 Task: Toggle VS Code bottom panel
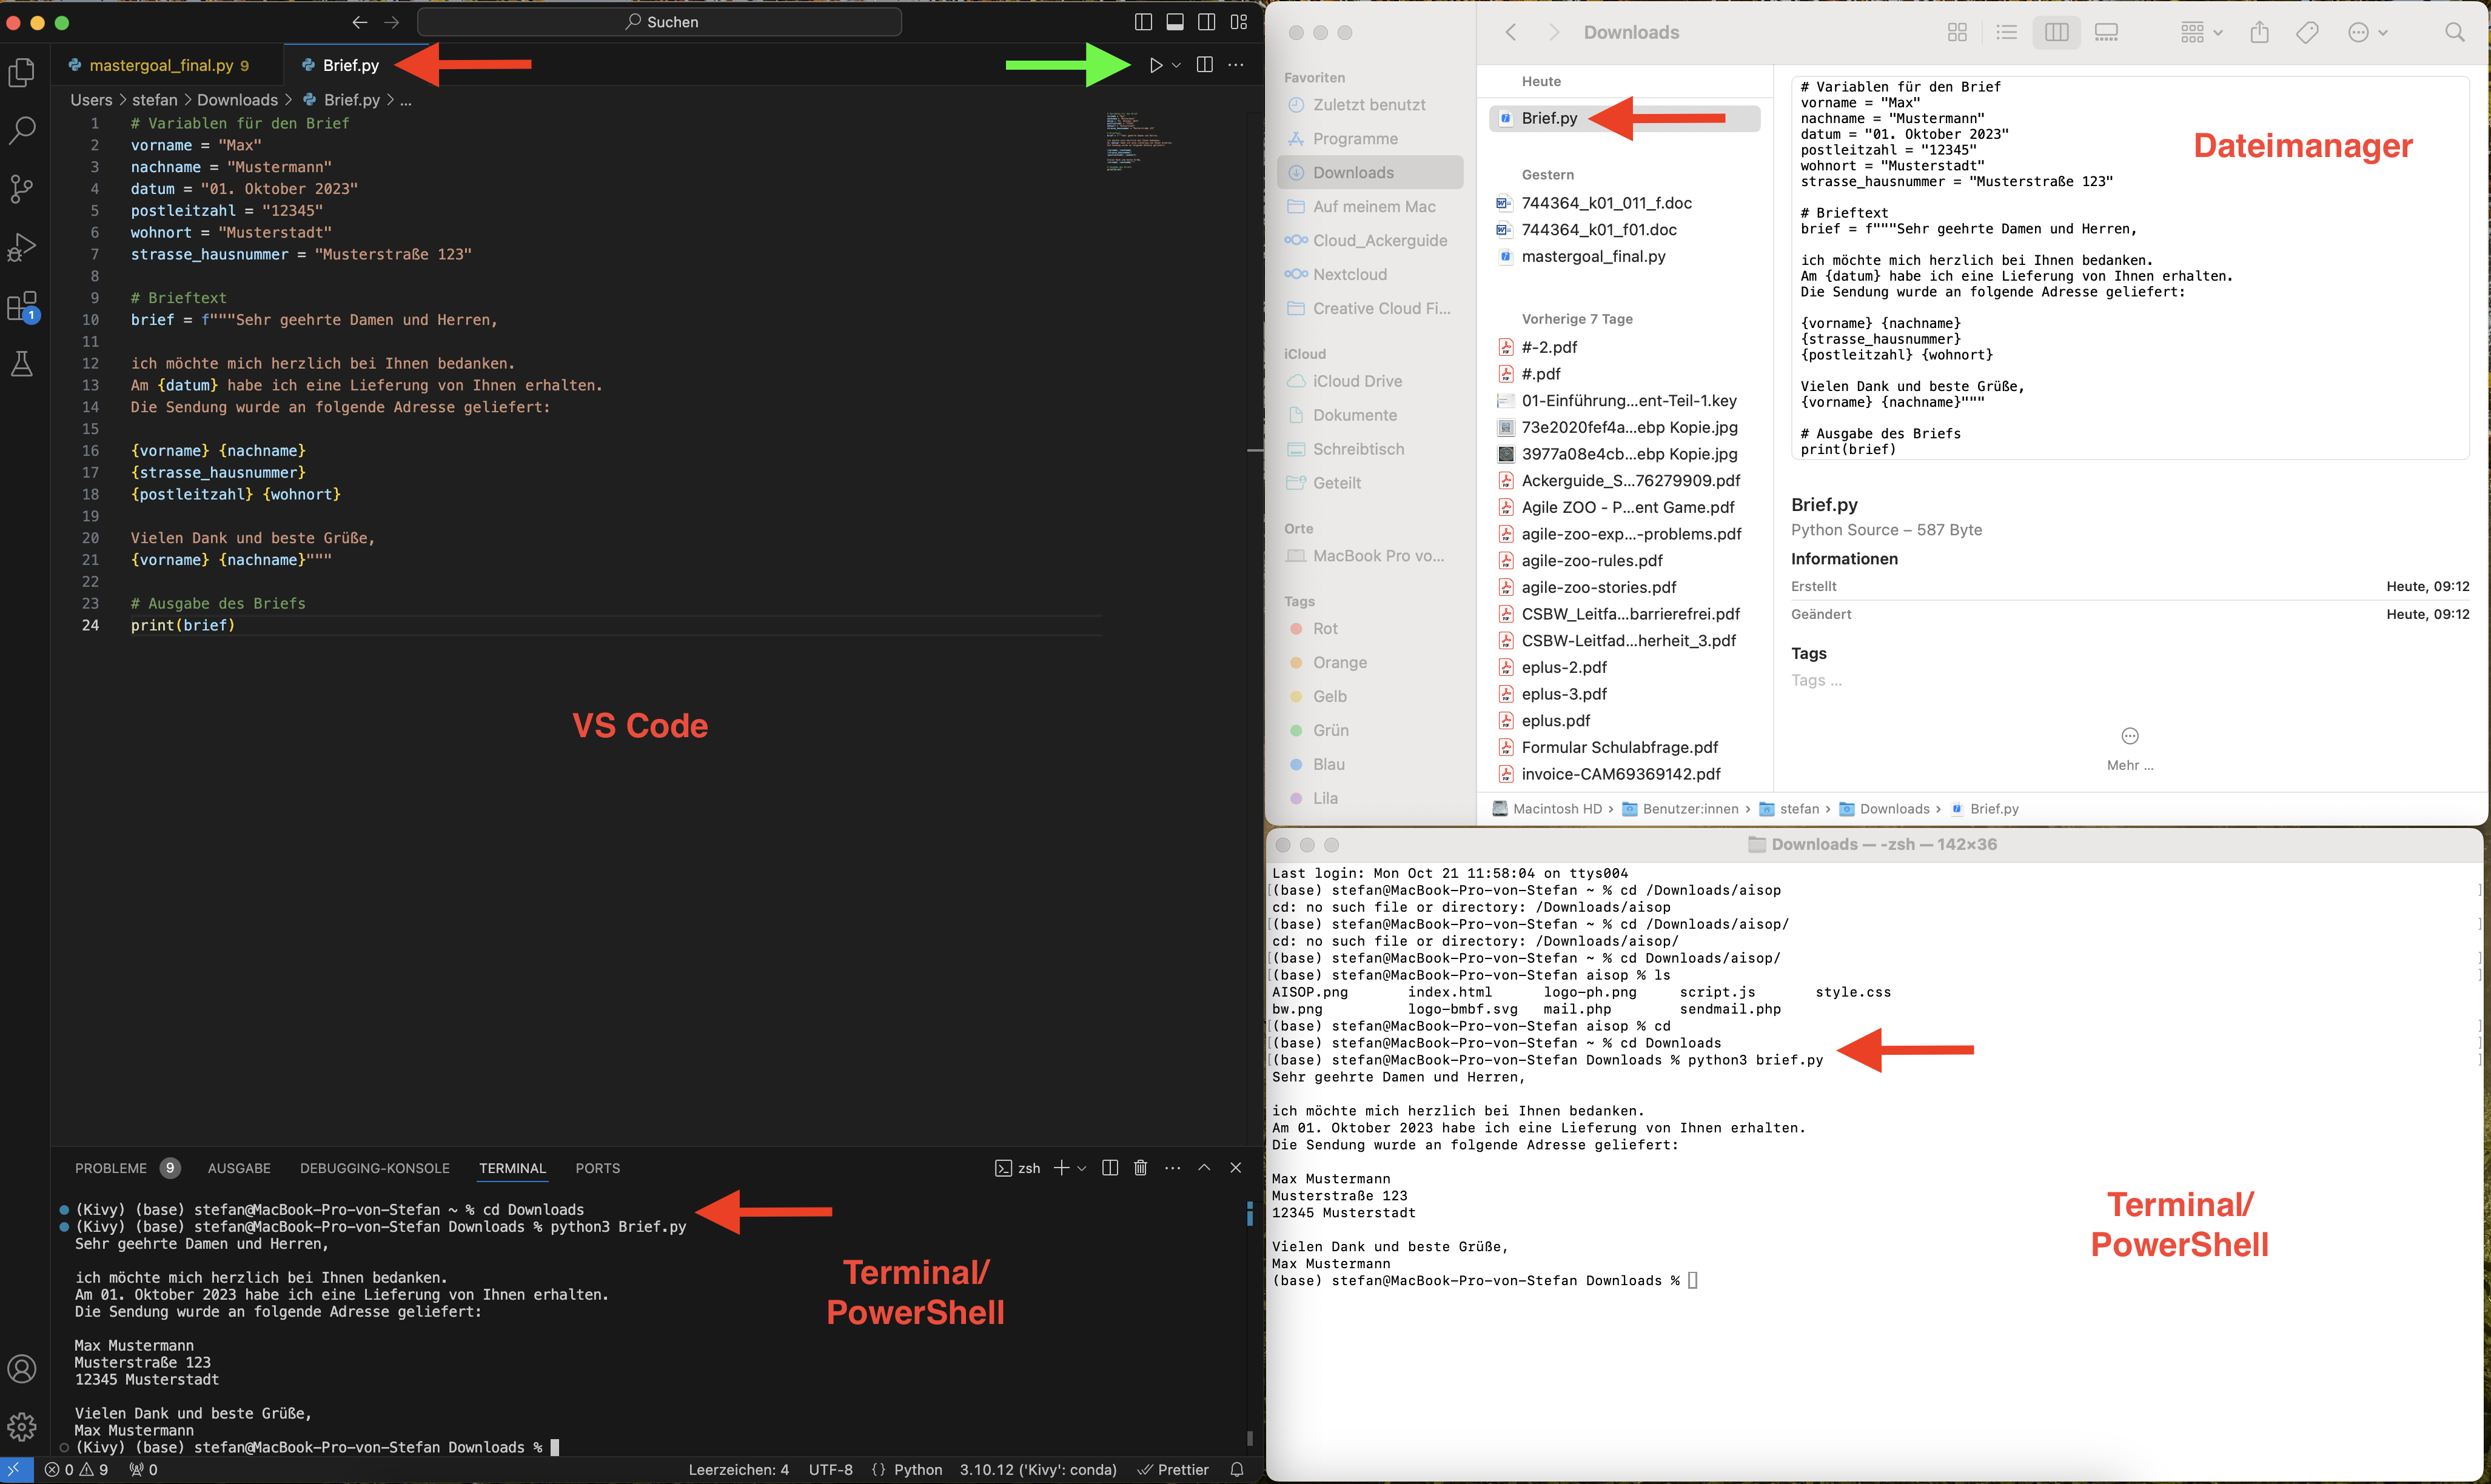coord(1176,22)
